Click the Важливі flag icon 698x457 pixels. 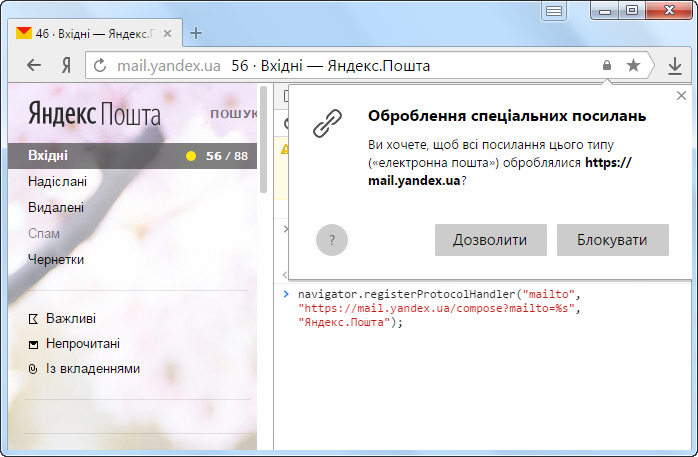tap(33, 319)
